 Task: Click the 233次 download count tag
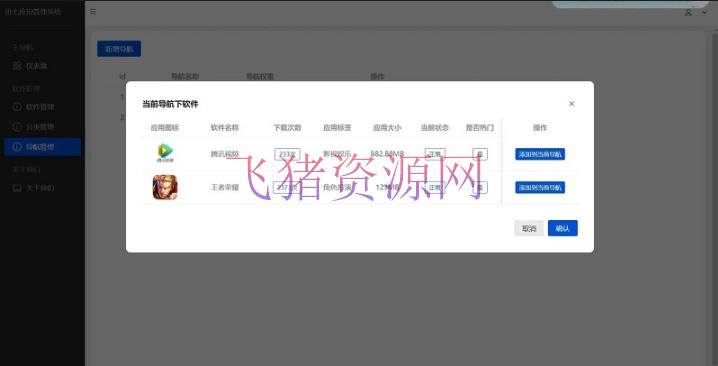287,154
